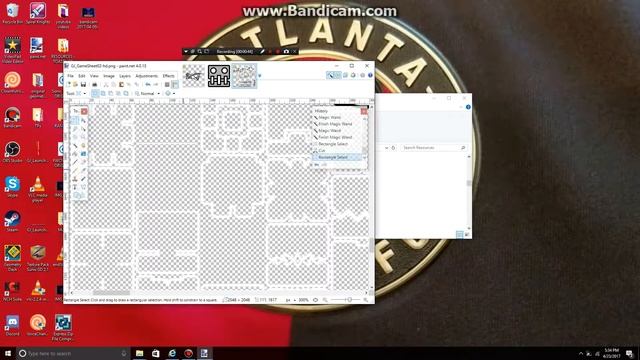This screenshot has width=640, height=360.
Task: Toggle the Layers window button at top right
Action: click(345, 75)
